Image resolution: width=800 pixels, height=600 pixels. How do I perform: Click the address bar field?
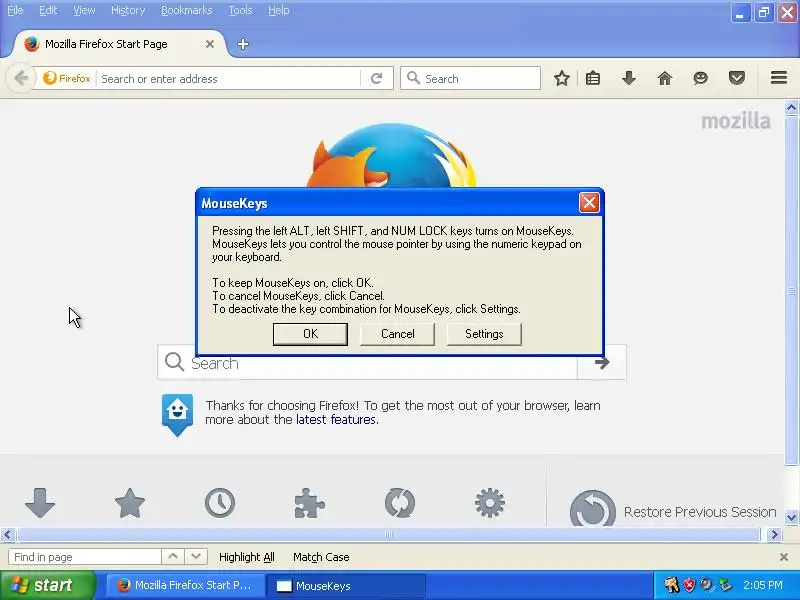point(229,79)
